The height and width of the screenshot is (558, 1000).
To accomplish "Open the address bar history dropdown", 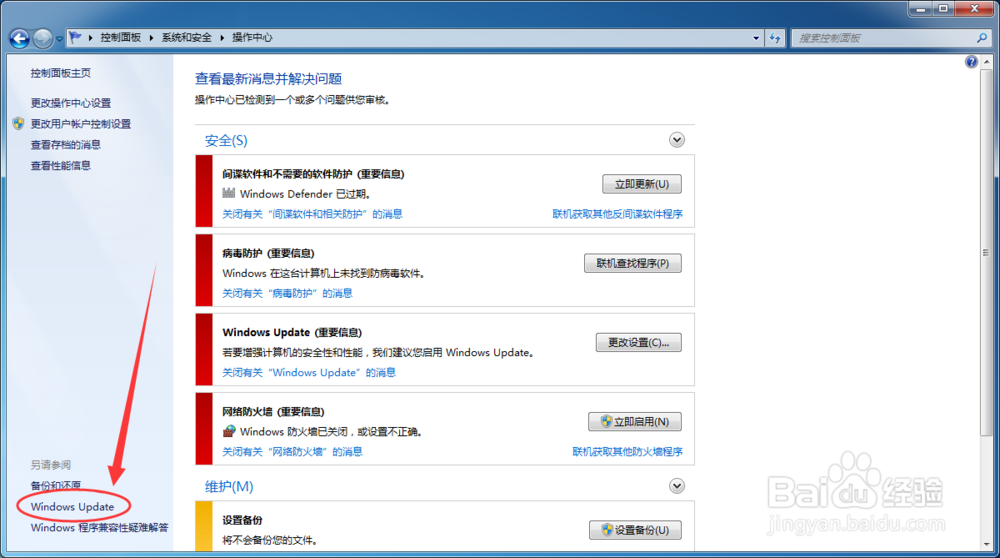I will coord(756,38).
